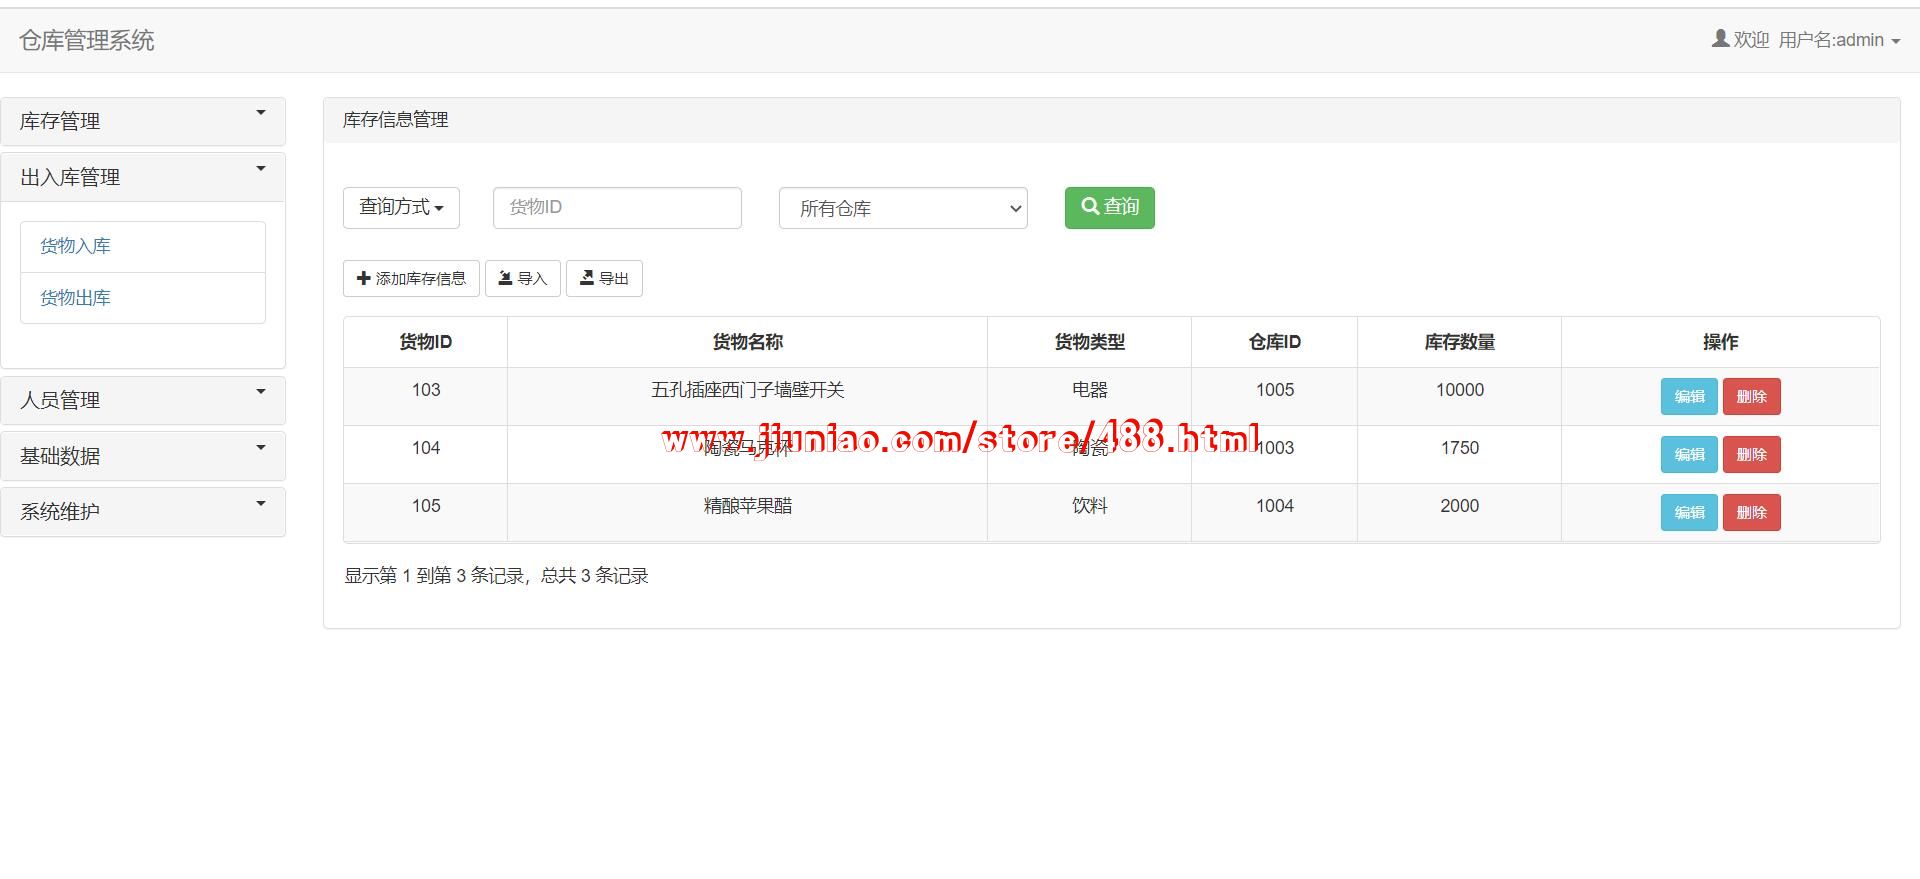Click the 仓库管理系统 title link
1920x879 pixels.
tap(87, 40)
